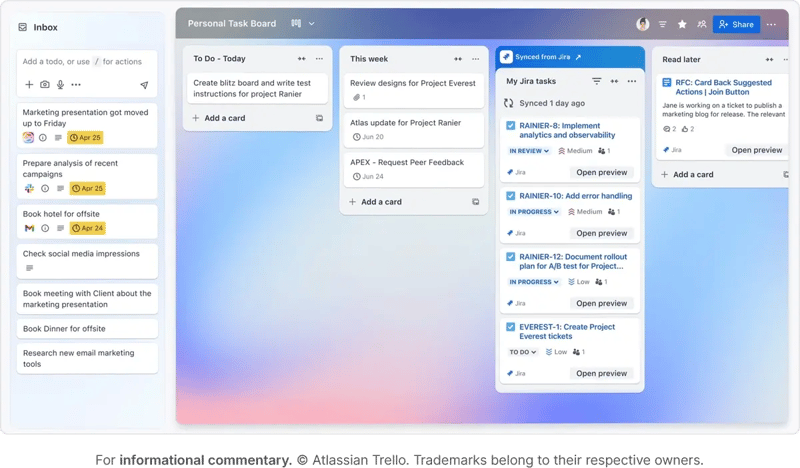This screenshot has height=468, width=800.
Task: Open Create blitz board card
Action: [x=257, y=88]
